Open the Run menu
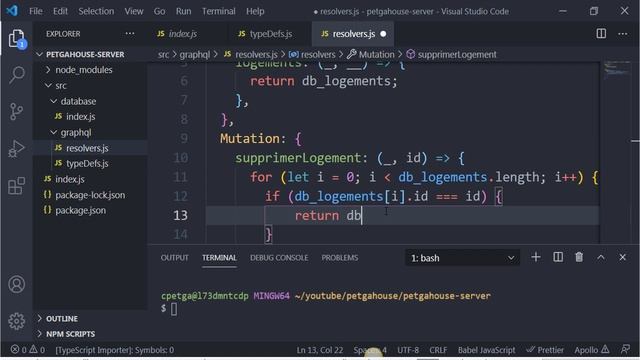This screenshot has height=360, width=640. [183, 11]
